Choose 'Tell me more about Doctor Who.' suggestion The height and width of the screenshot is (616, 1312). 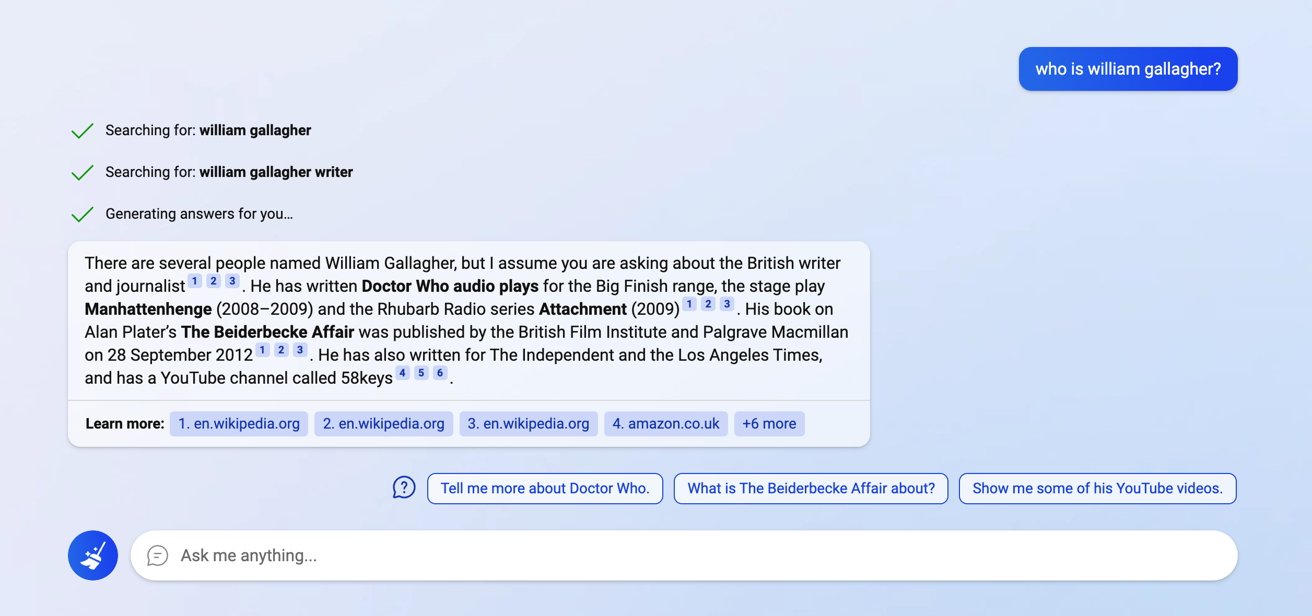coord(545,488)
